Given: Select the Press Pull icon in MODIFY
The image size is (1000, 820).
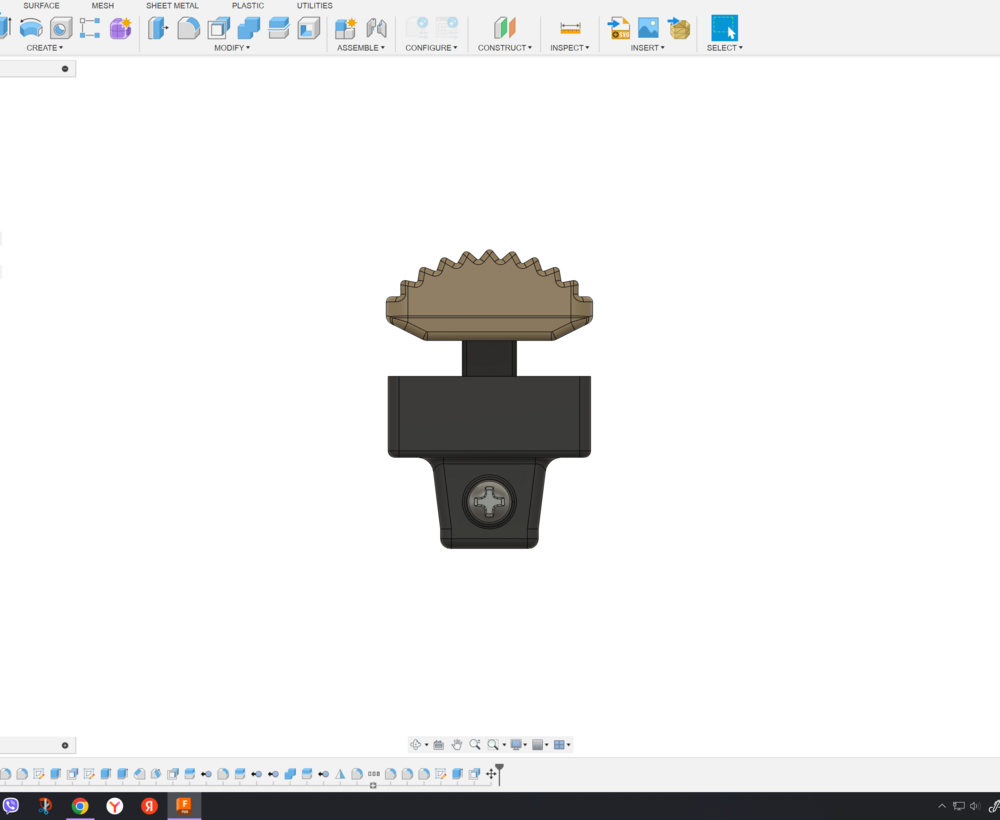Looking at the screenshot, I should point(156,28).
